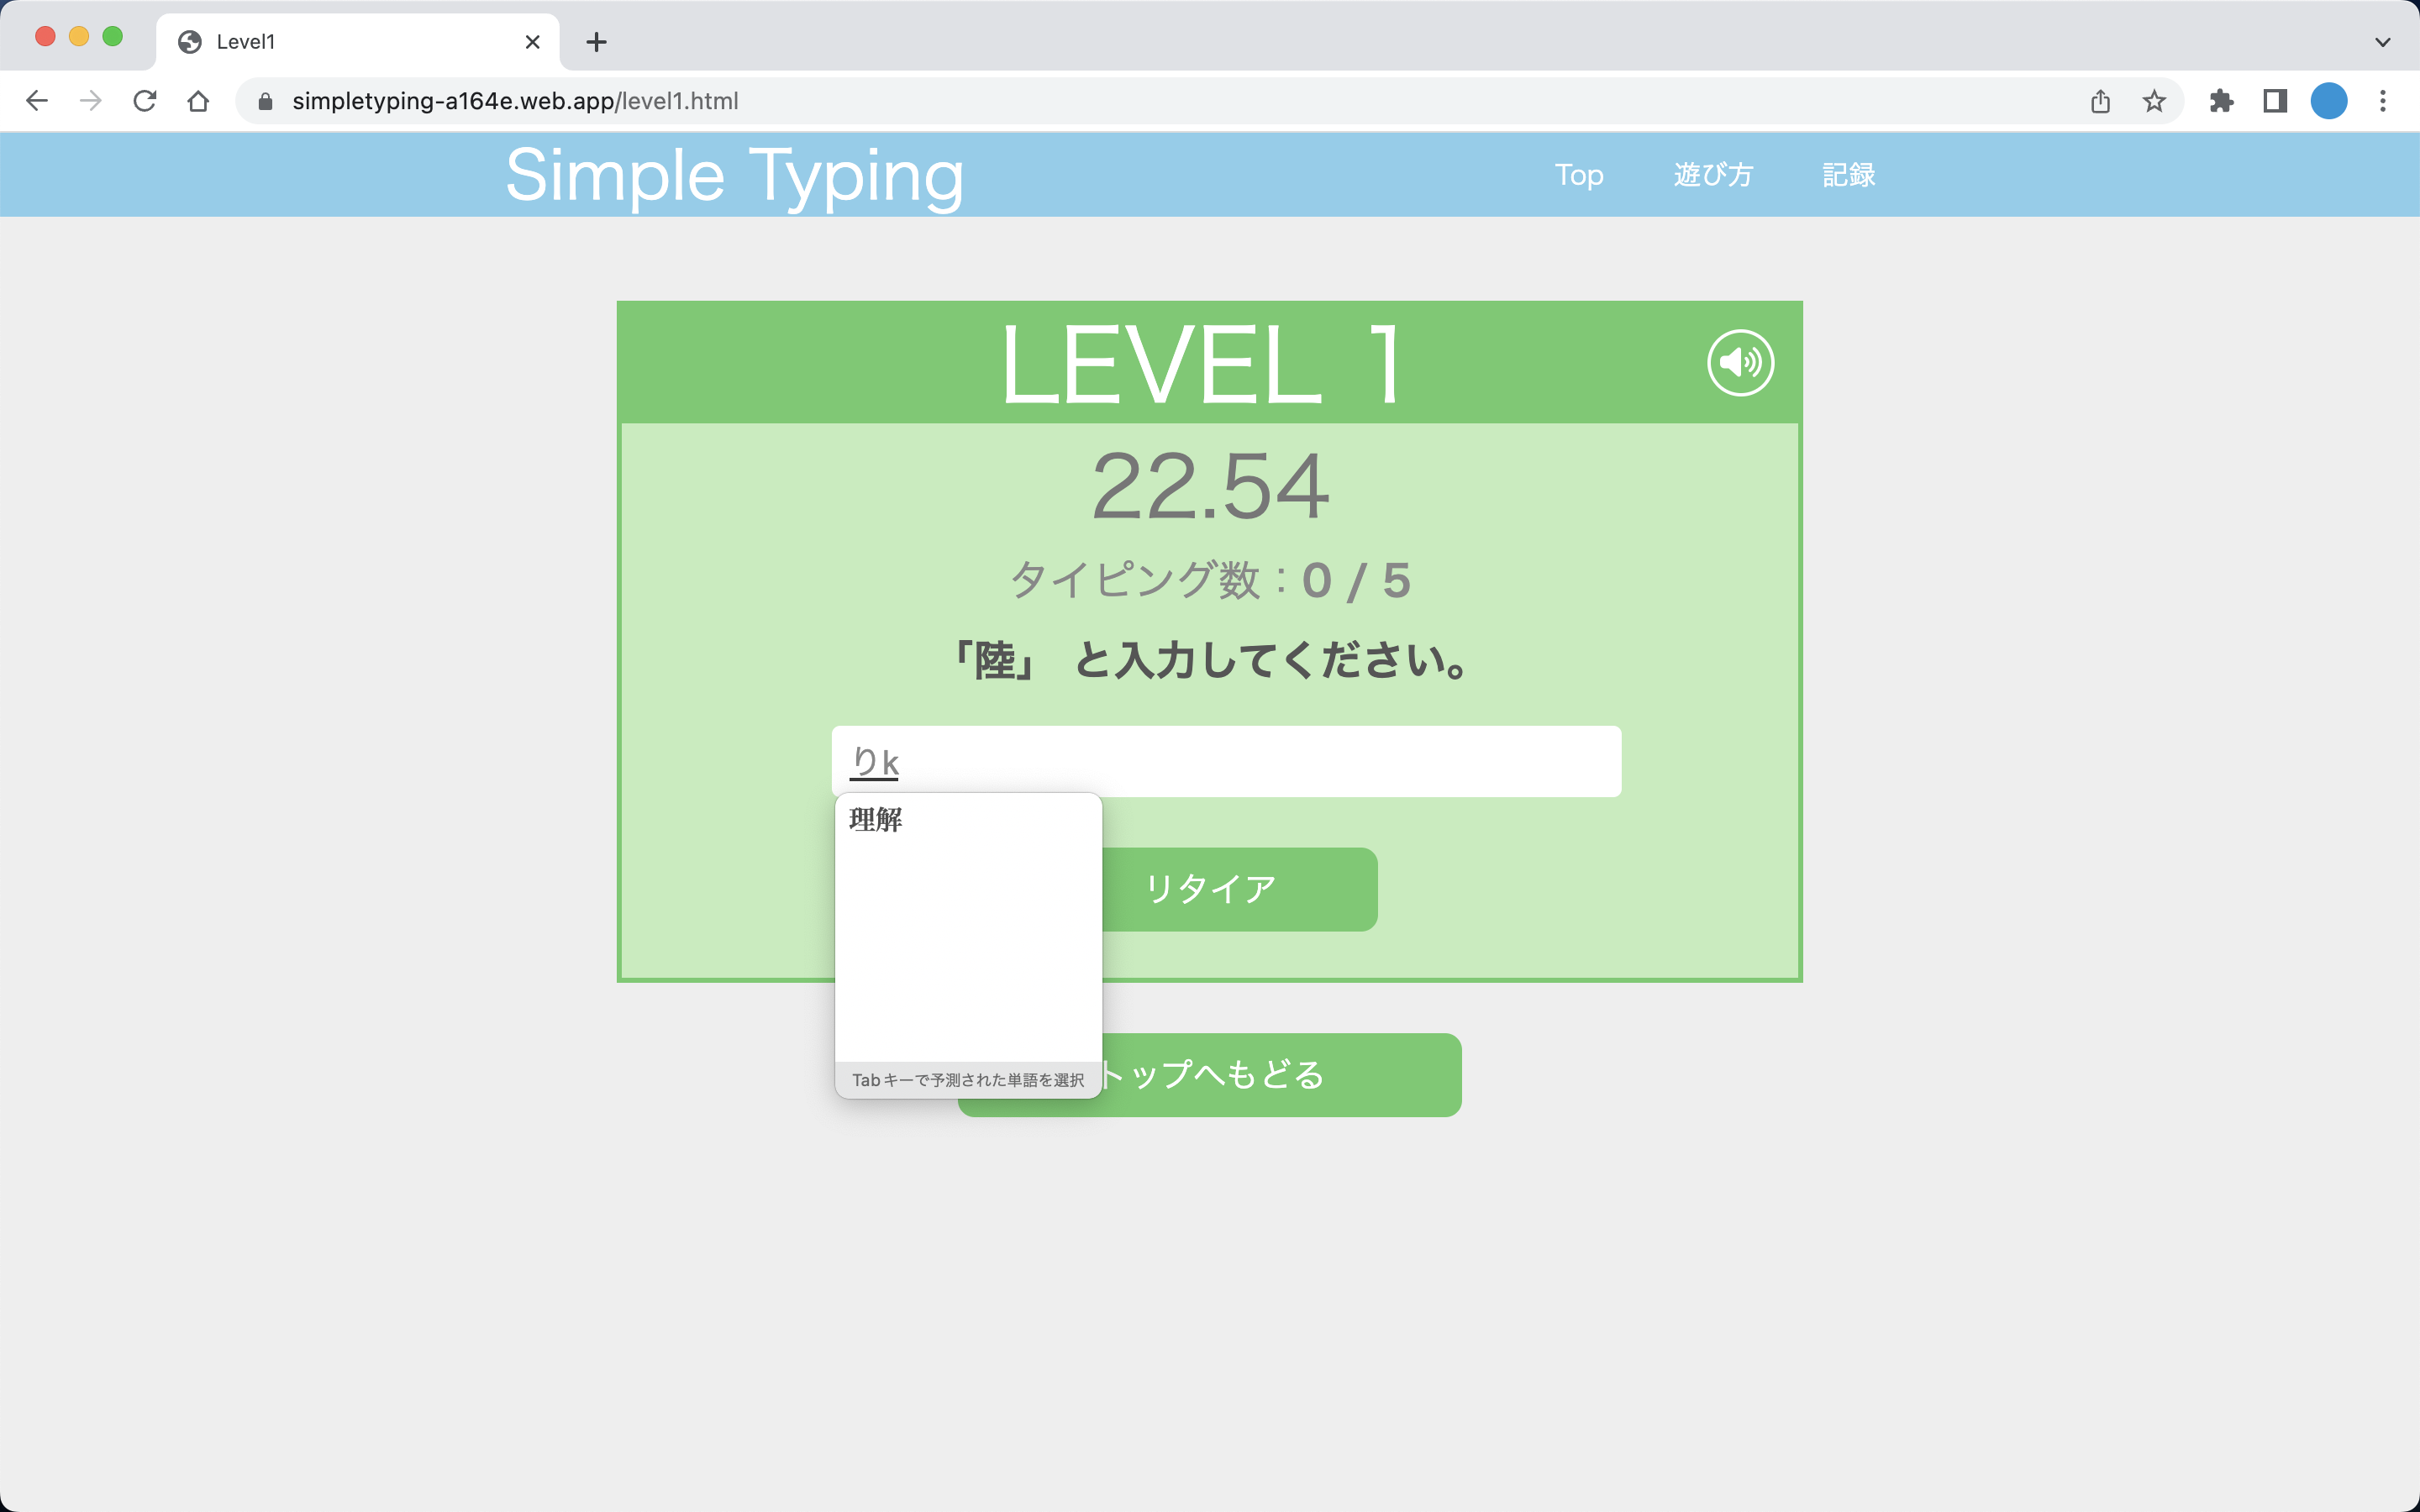Open the share icon in the address bar
Viewport: 2420px width, 1512px height.
(x=2100, y=100)
